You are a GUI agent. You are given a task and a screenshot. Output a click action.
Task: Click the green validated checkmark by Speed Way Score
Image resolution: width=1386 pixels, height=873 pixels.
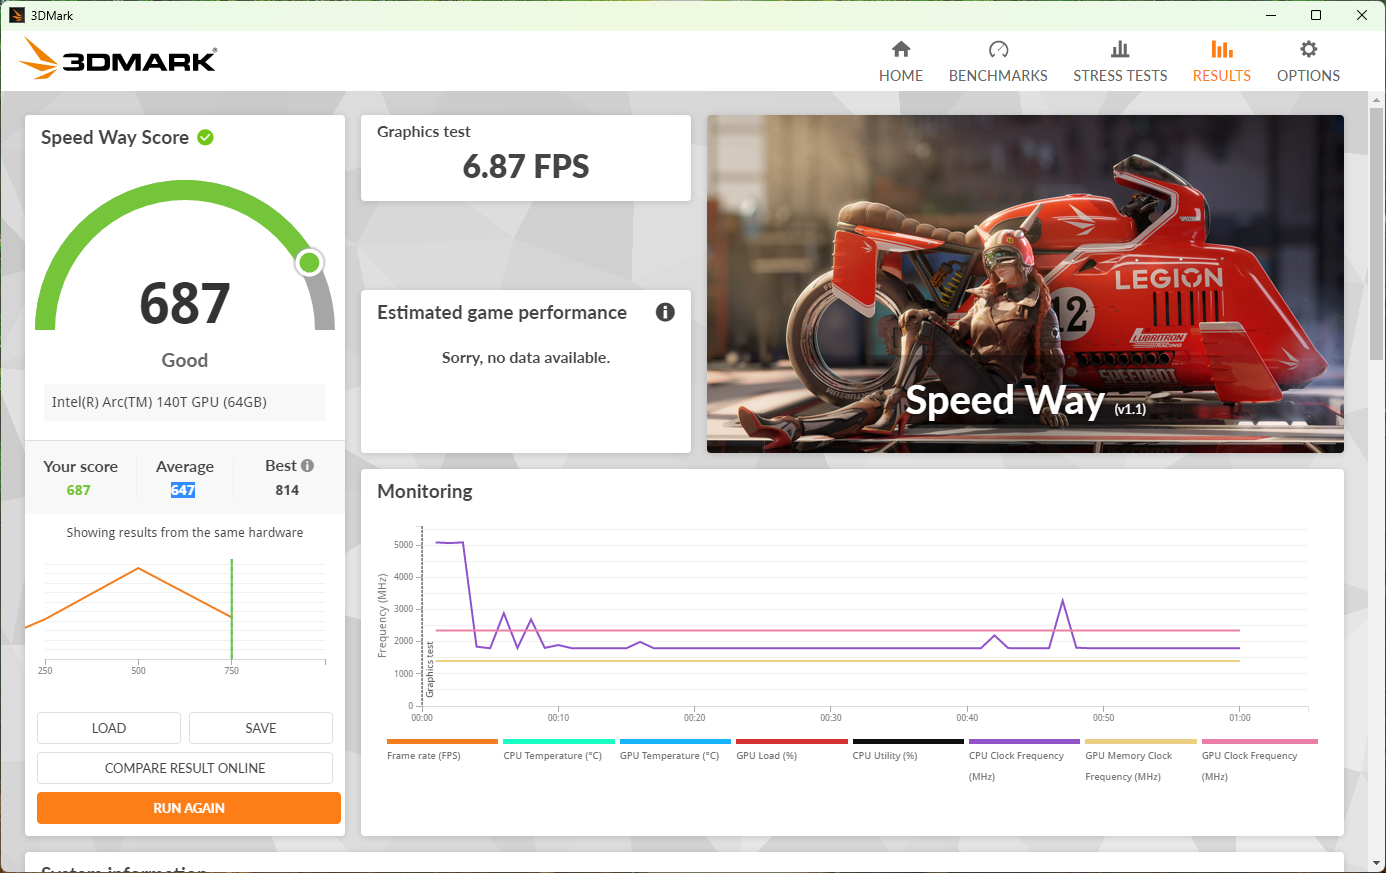[x=206, y=137]
